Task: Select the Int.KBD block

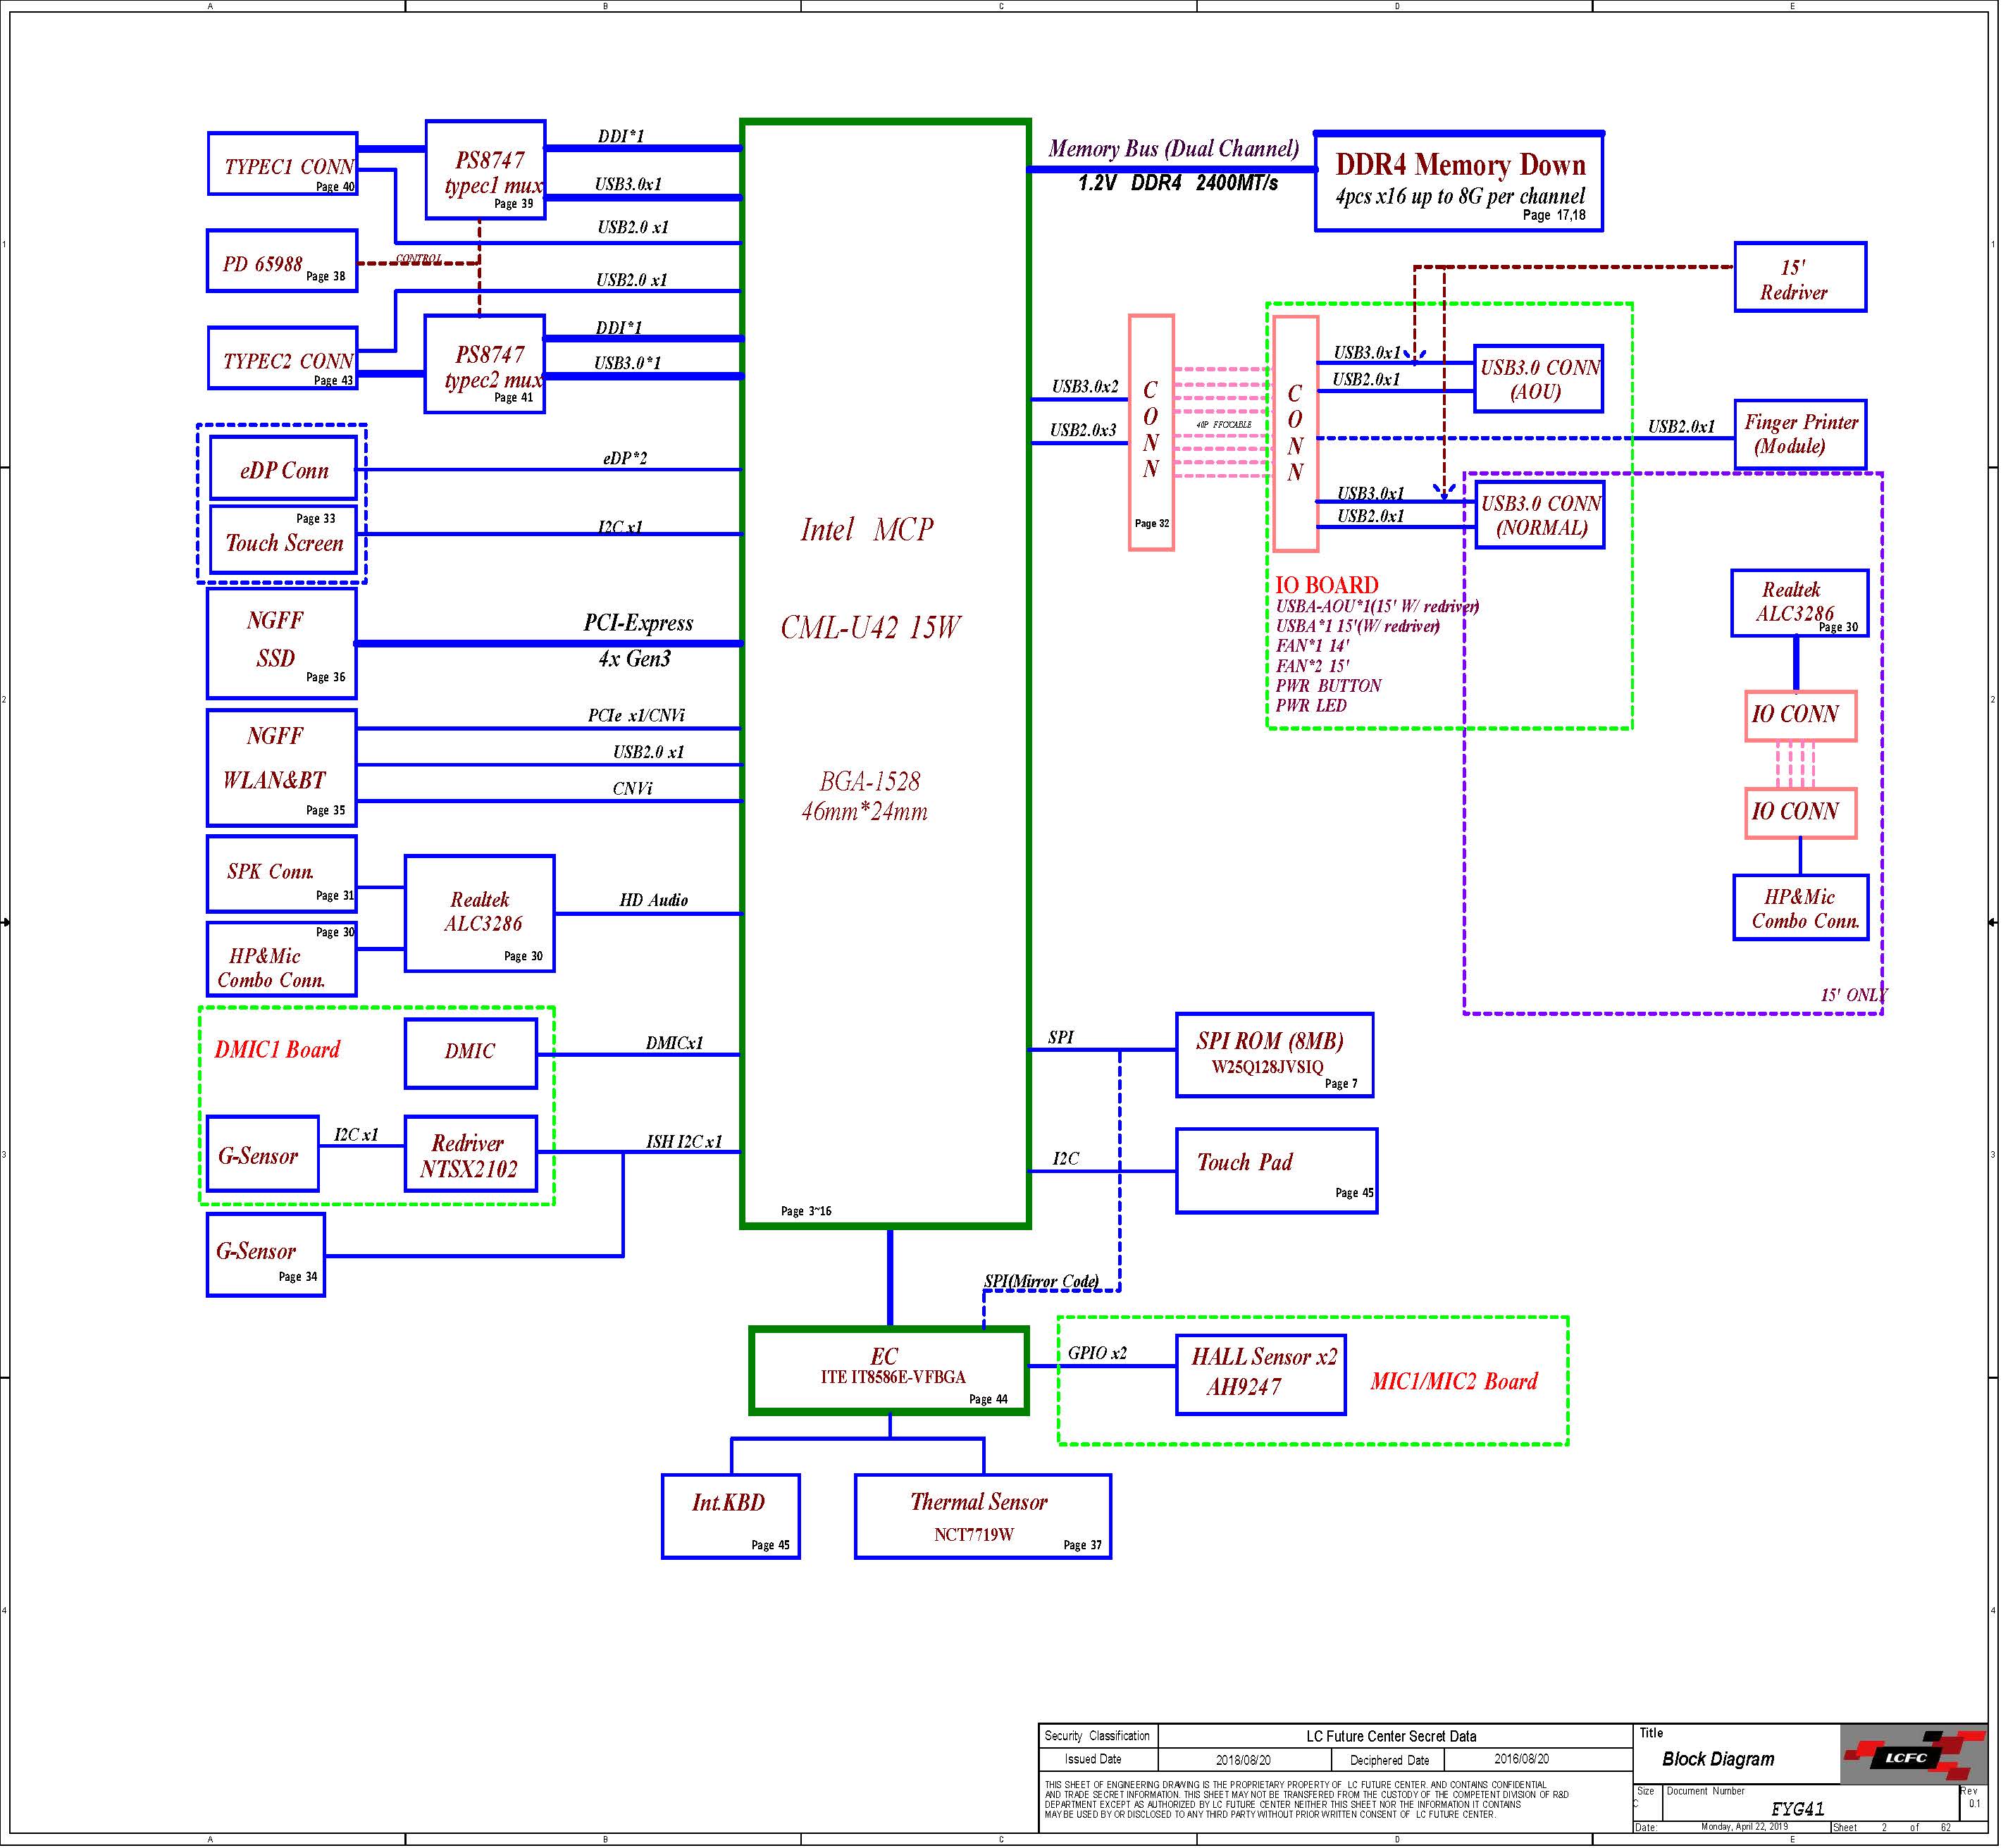Action: point(730,1516)
